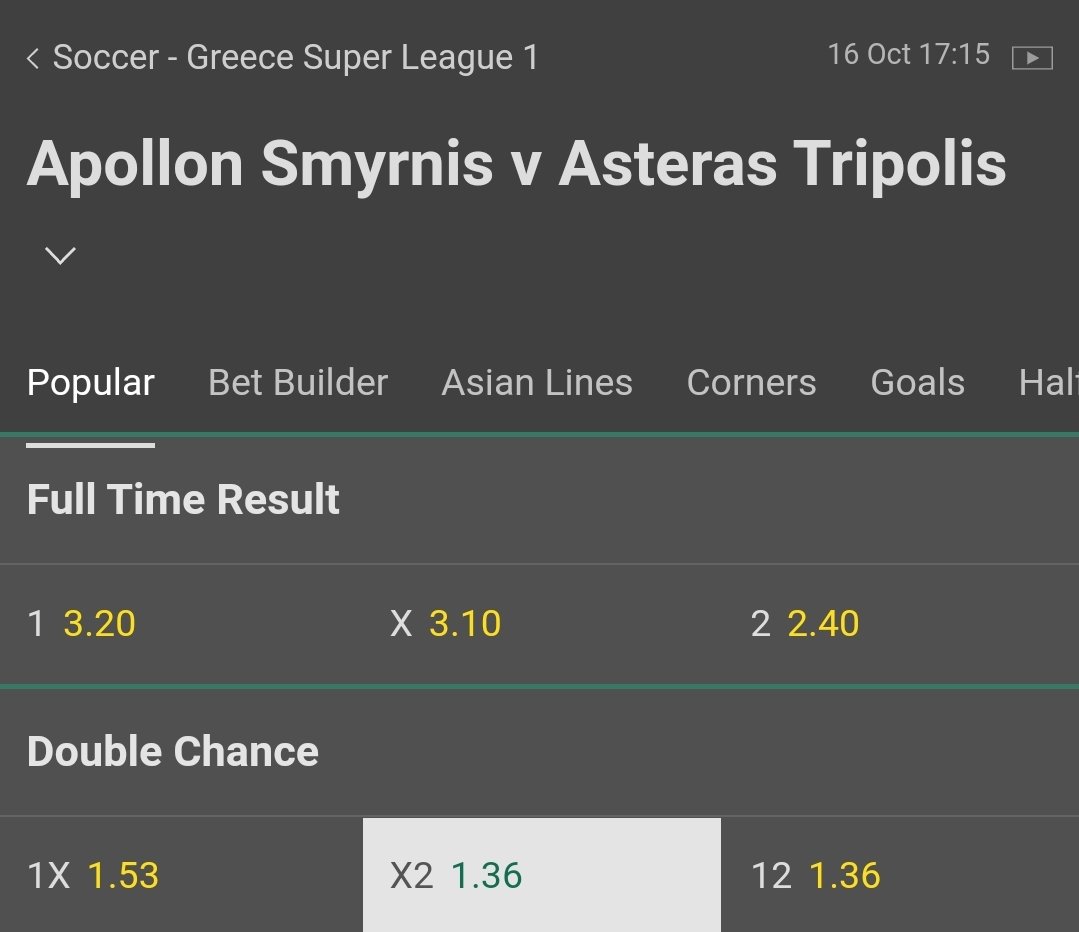Open the partially visible Half tab
This screenshot has height=932, width=1079.
coord(1048,383)
